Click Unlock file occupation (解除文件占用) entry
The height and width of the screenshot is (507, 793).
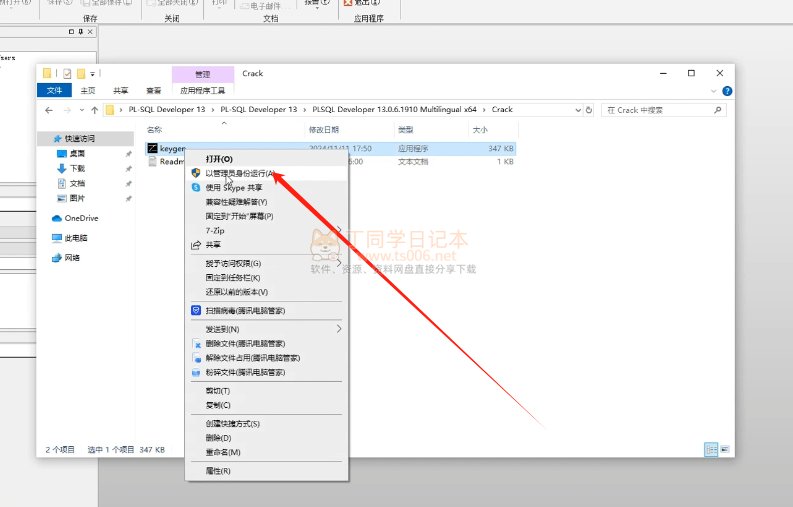(x=267, y=358)
